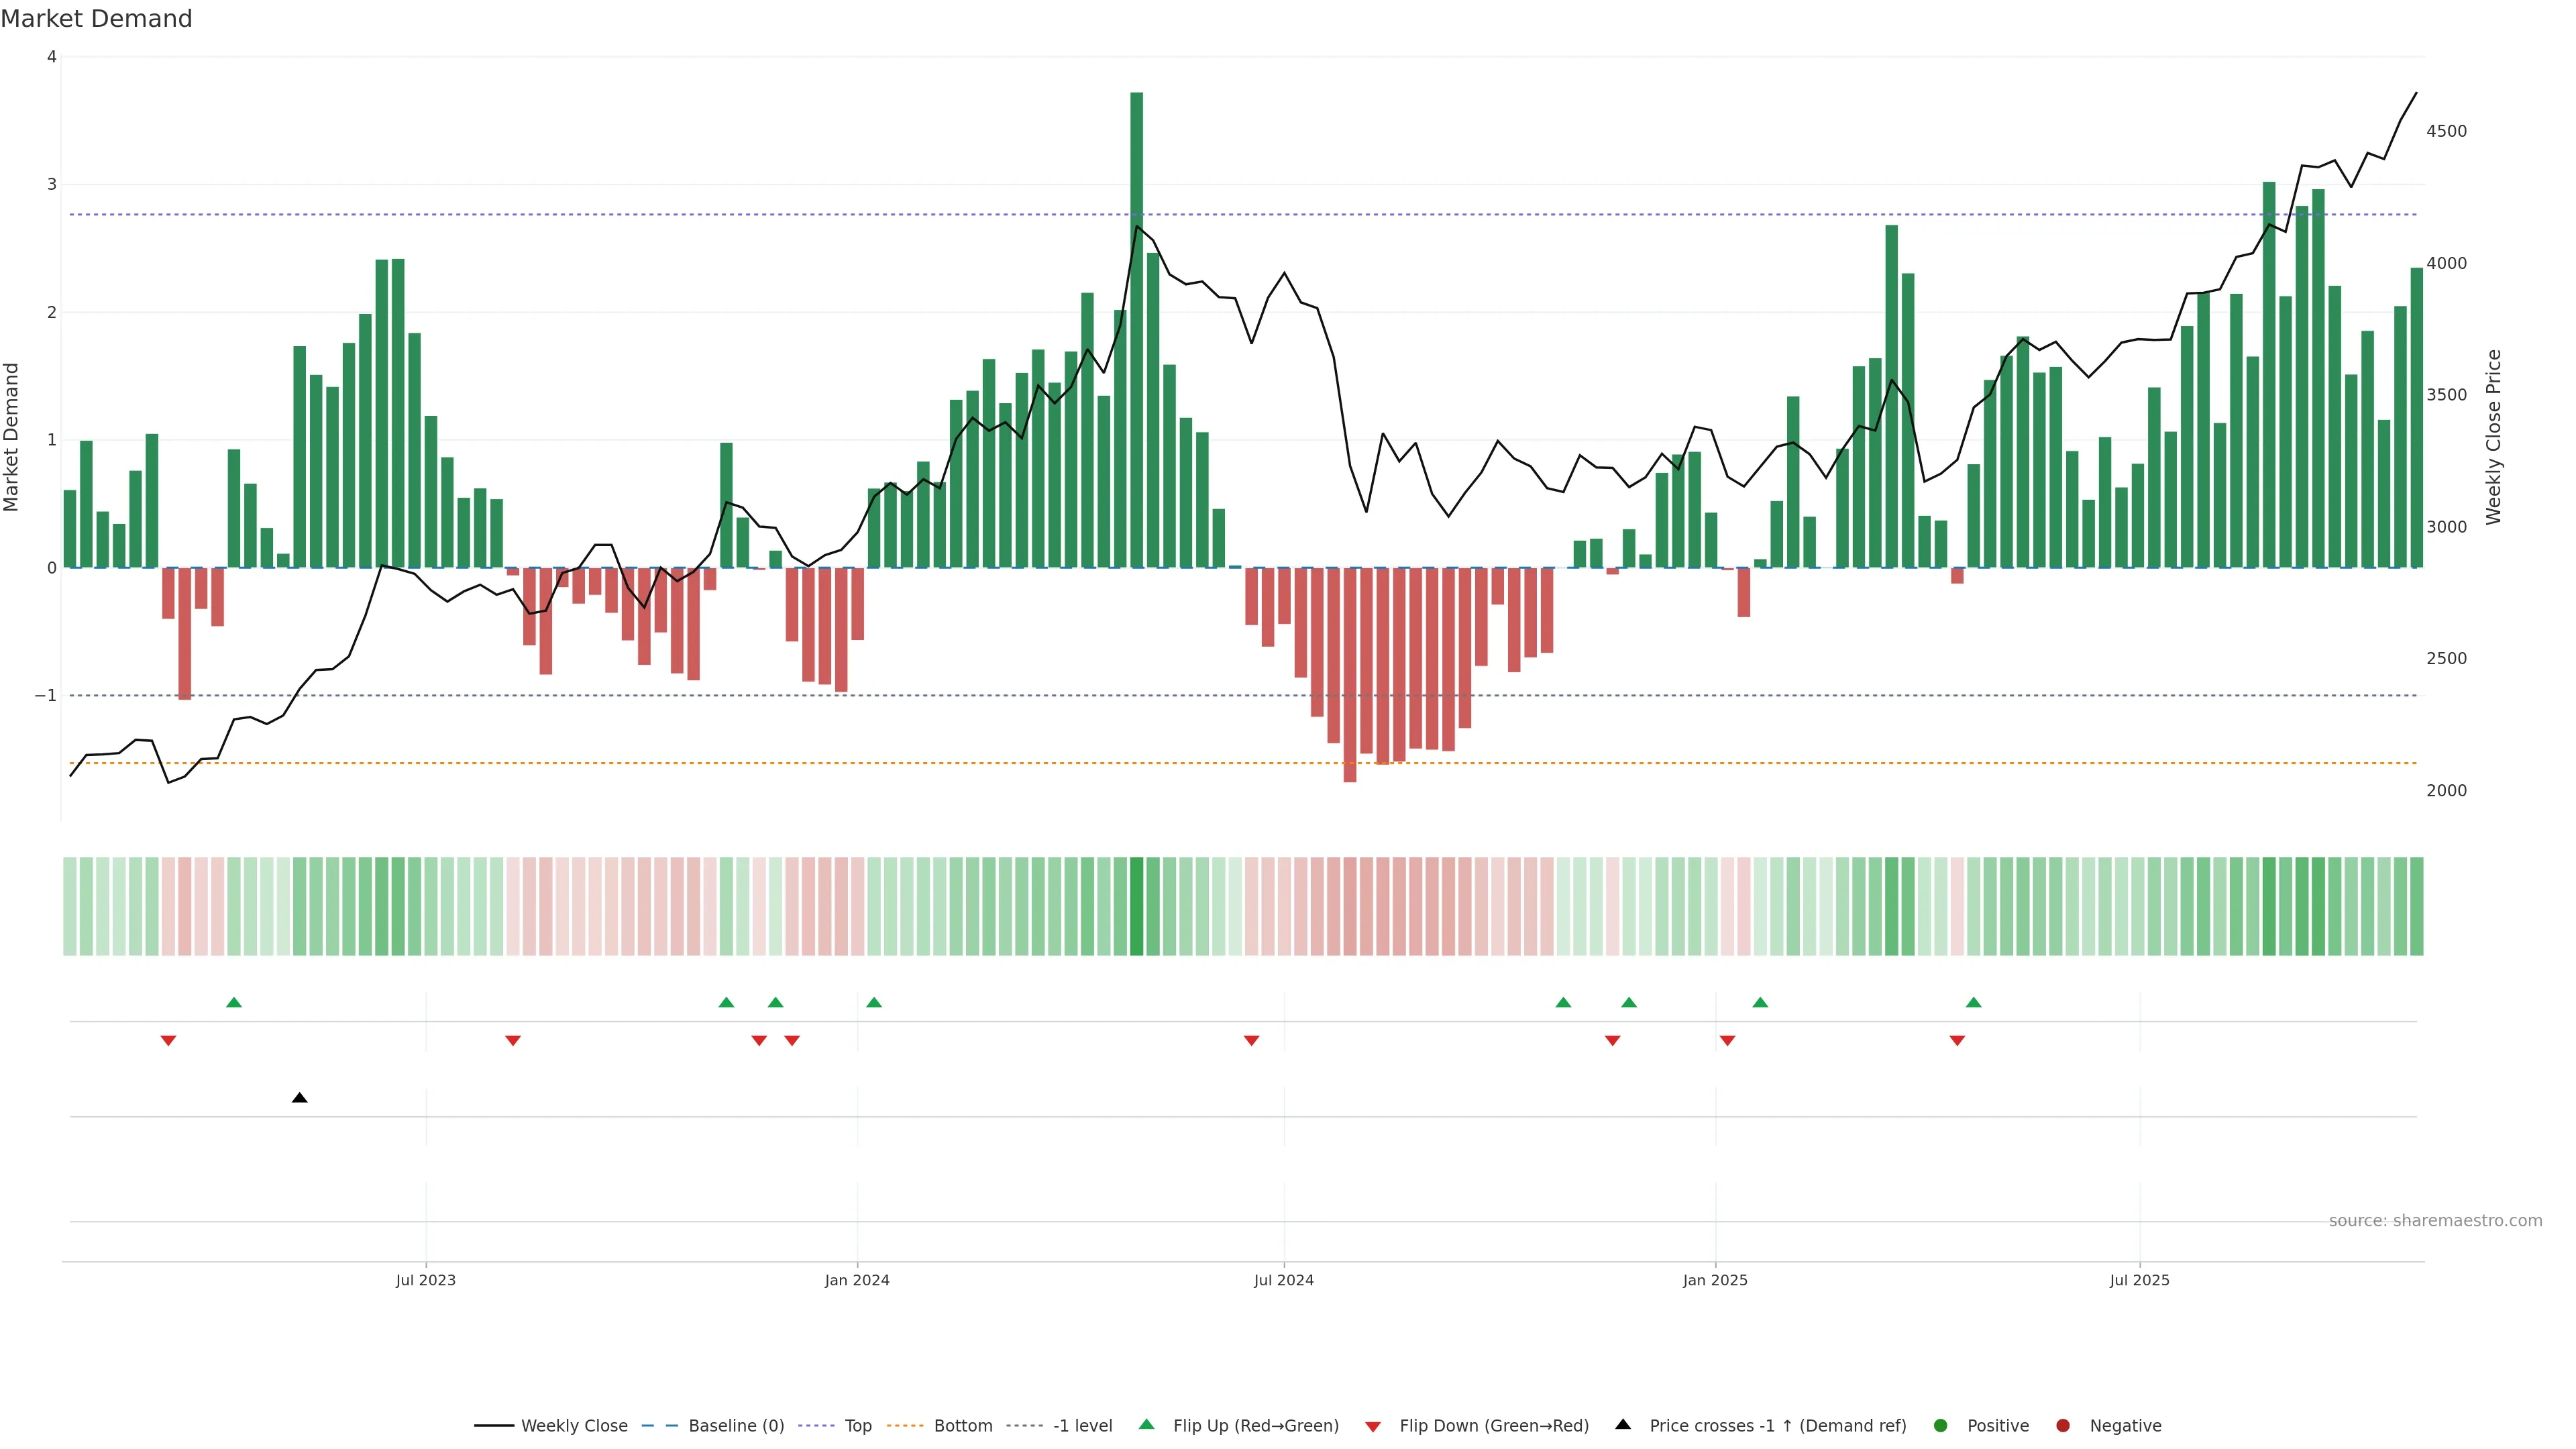This screenshot has width=2576, height=1449.
Task: Click the green Positive legend dot
Action: click(1941, 1426)
